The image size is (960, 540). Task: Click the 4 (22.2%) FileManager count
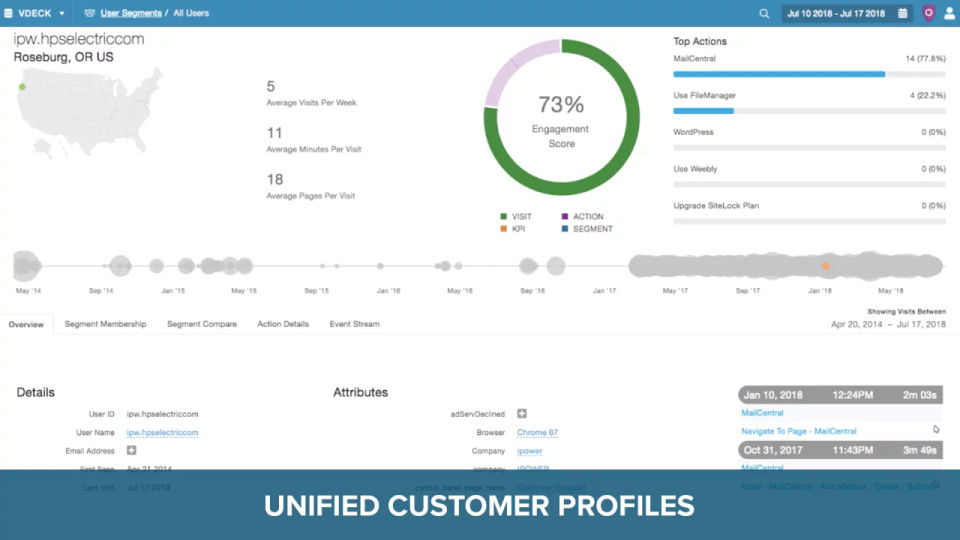(x=928, y=96)
